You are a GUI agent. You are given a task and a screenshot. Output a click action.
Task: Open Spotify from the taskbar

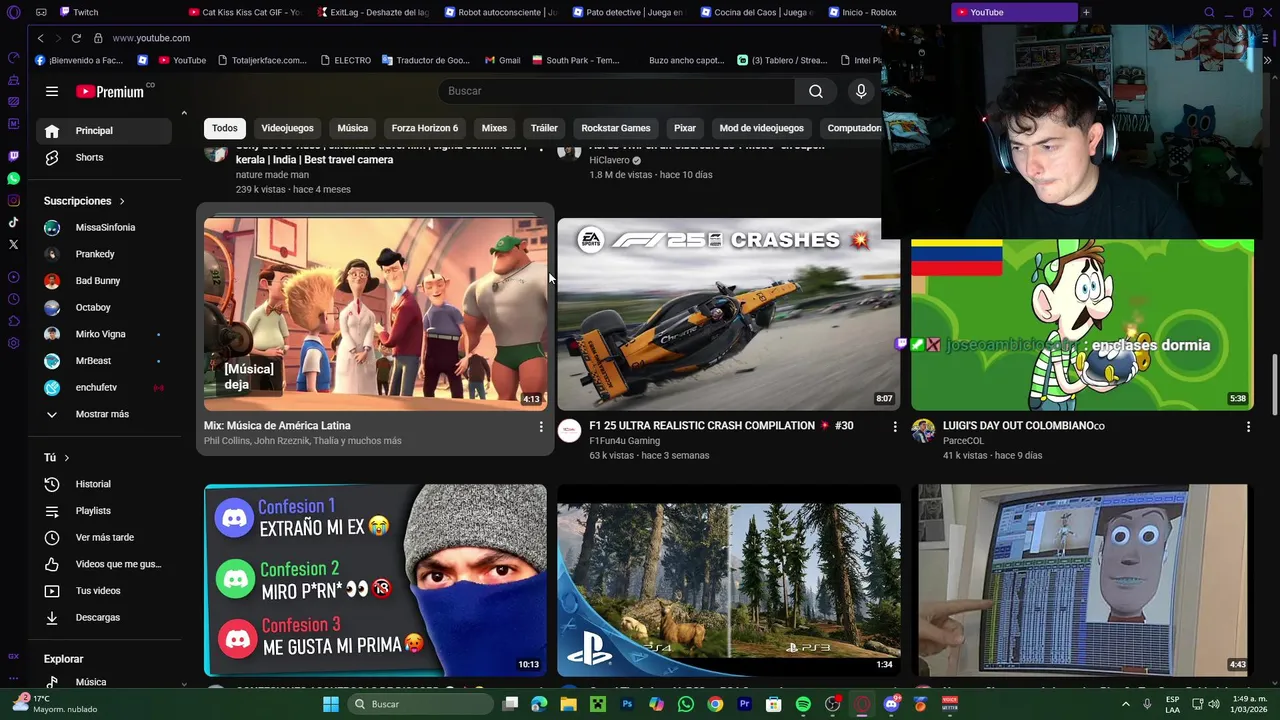pyautogui.click(x=803, y=704)
